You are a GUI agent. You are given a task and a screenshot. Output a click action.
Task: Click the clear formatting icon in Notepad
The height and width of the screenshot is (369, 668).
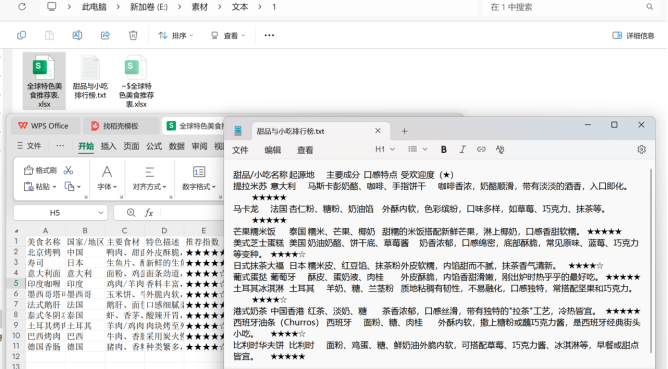click(x=500, y=150)
